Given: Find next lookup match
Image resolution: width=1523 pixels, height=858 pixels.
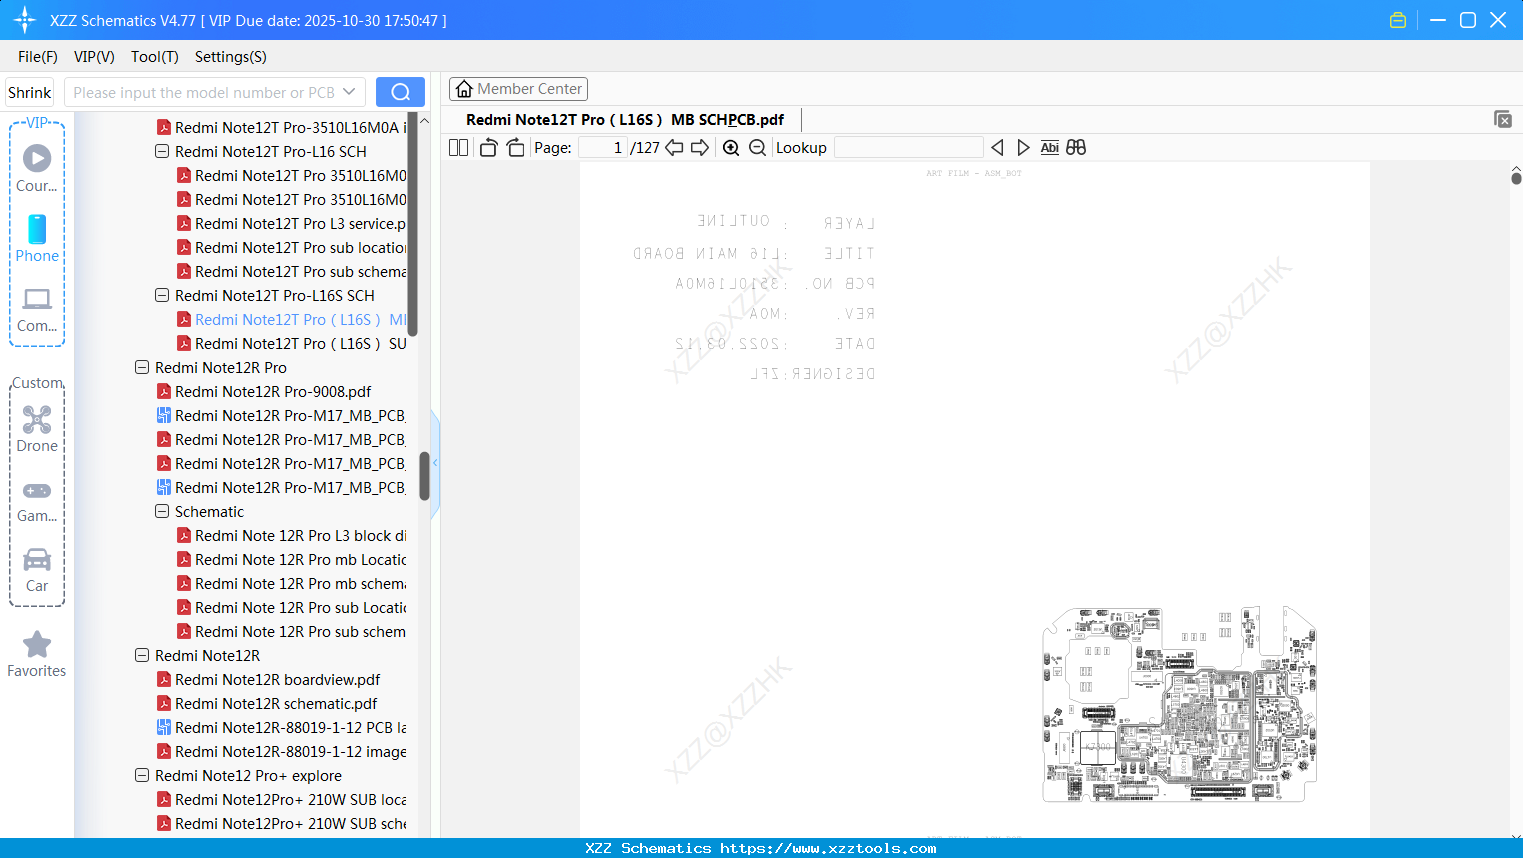Looking at the screenshot, I should click(x=1023, y=147).
